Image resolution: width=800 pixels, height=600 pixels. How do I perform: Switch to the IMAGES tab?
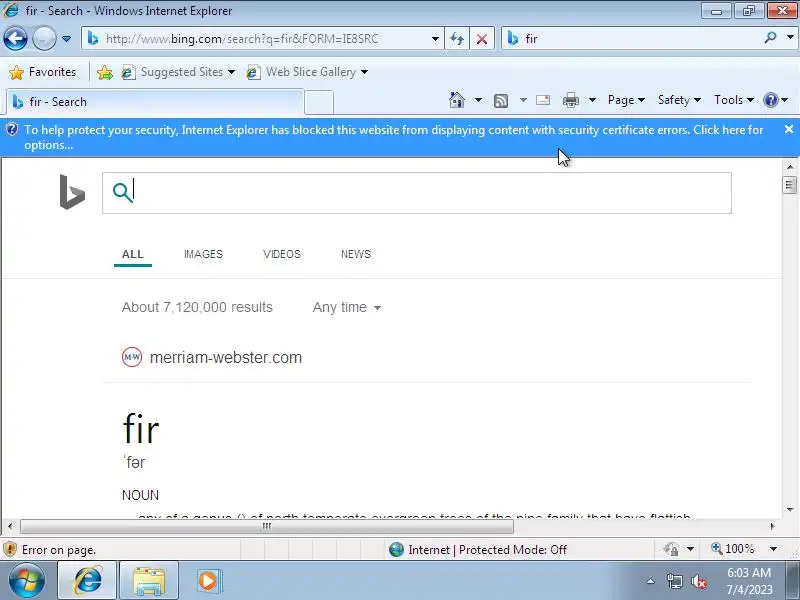click(203, 254)
